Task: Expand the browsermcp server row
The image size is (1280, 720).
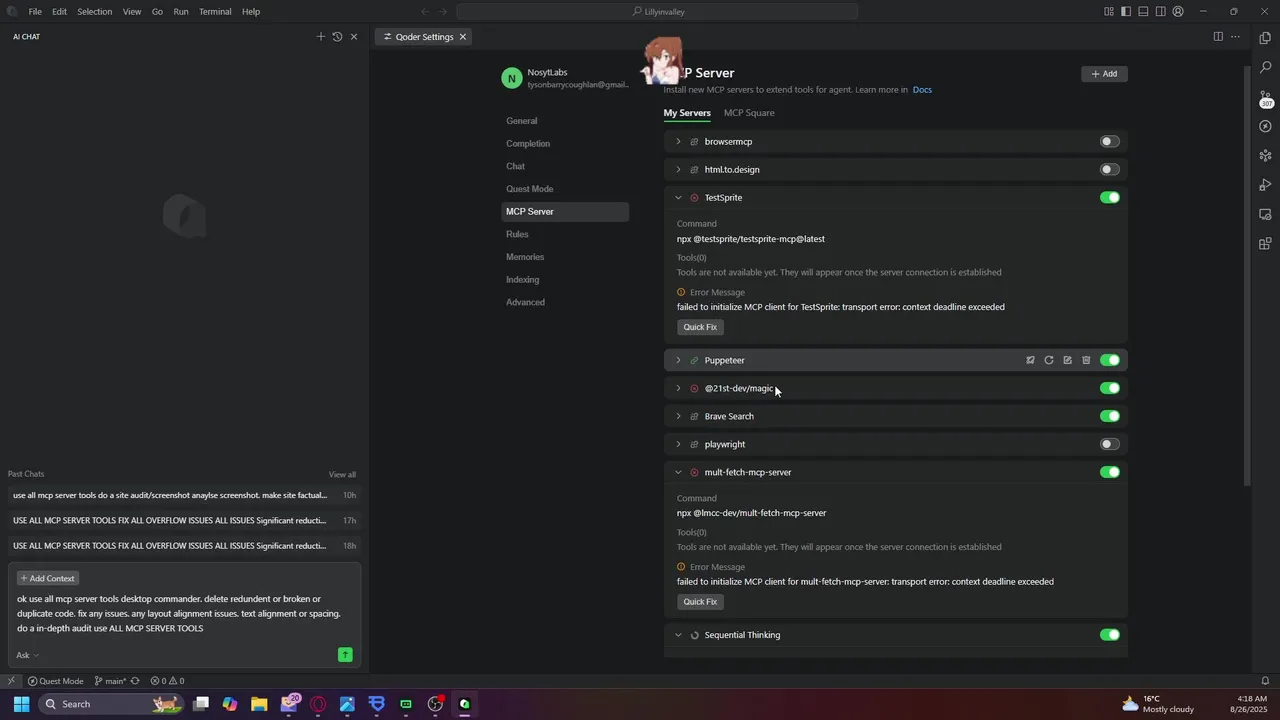Action: pyautogui.click(x=678, y=142)
